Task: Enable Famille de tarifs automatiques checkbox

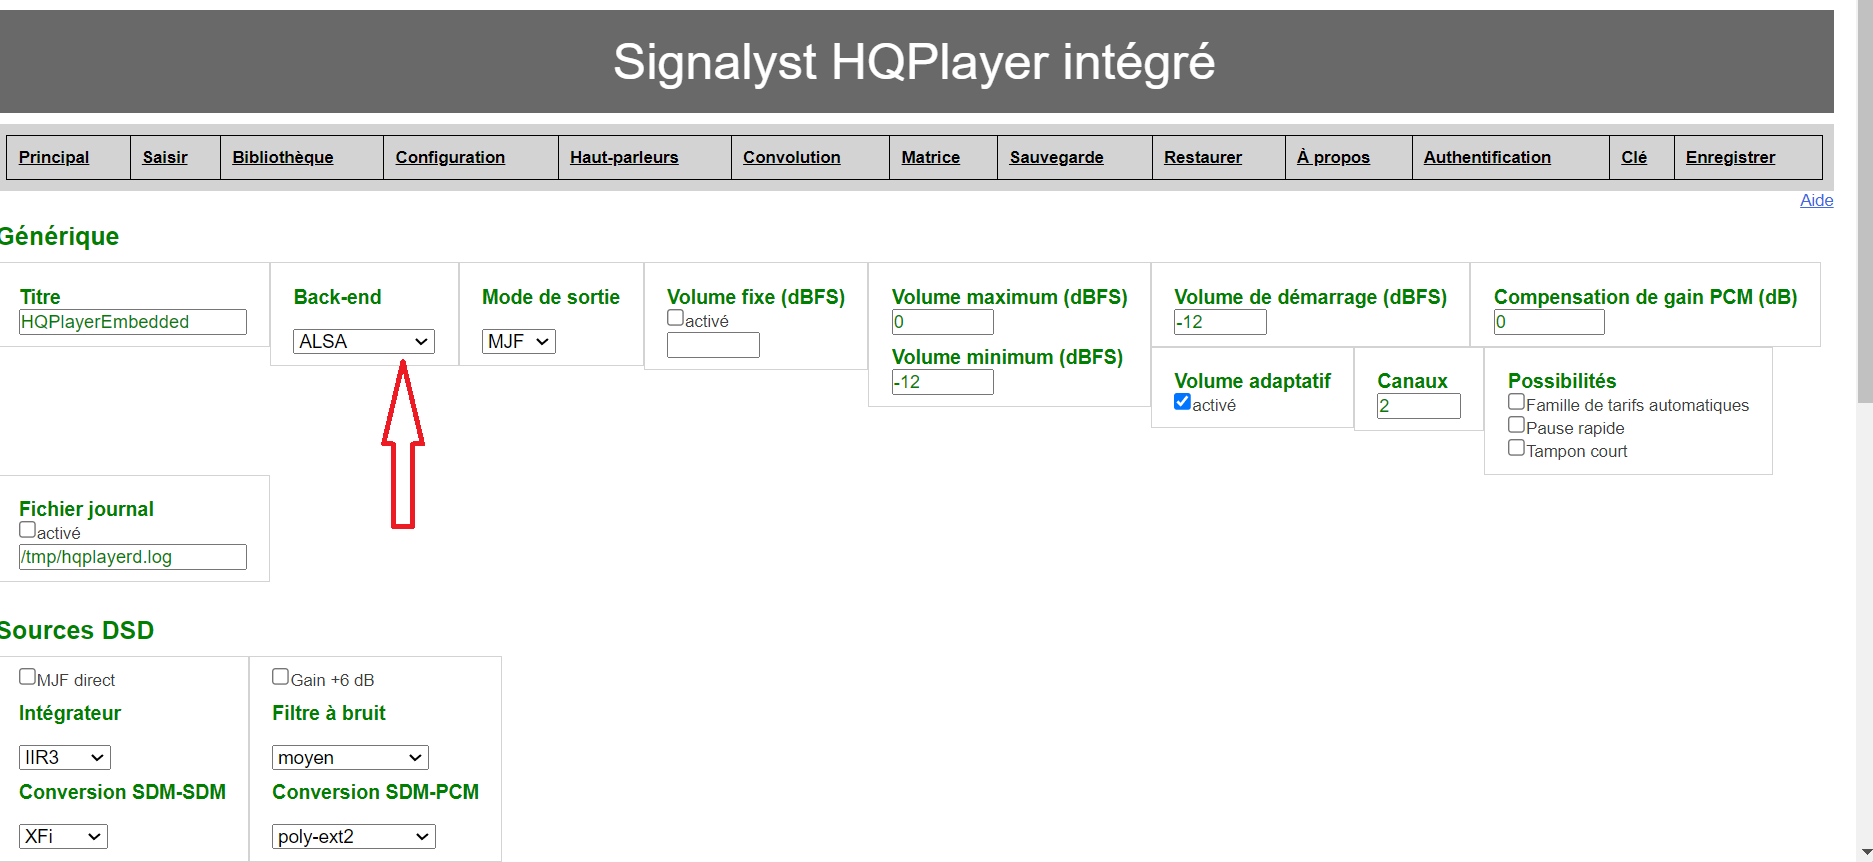Action: (x=1517, y=402)
